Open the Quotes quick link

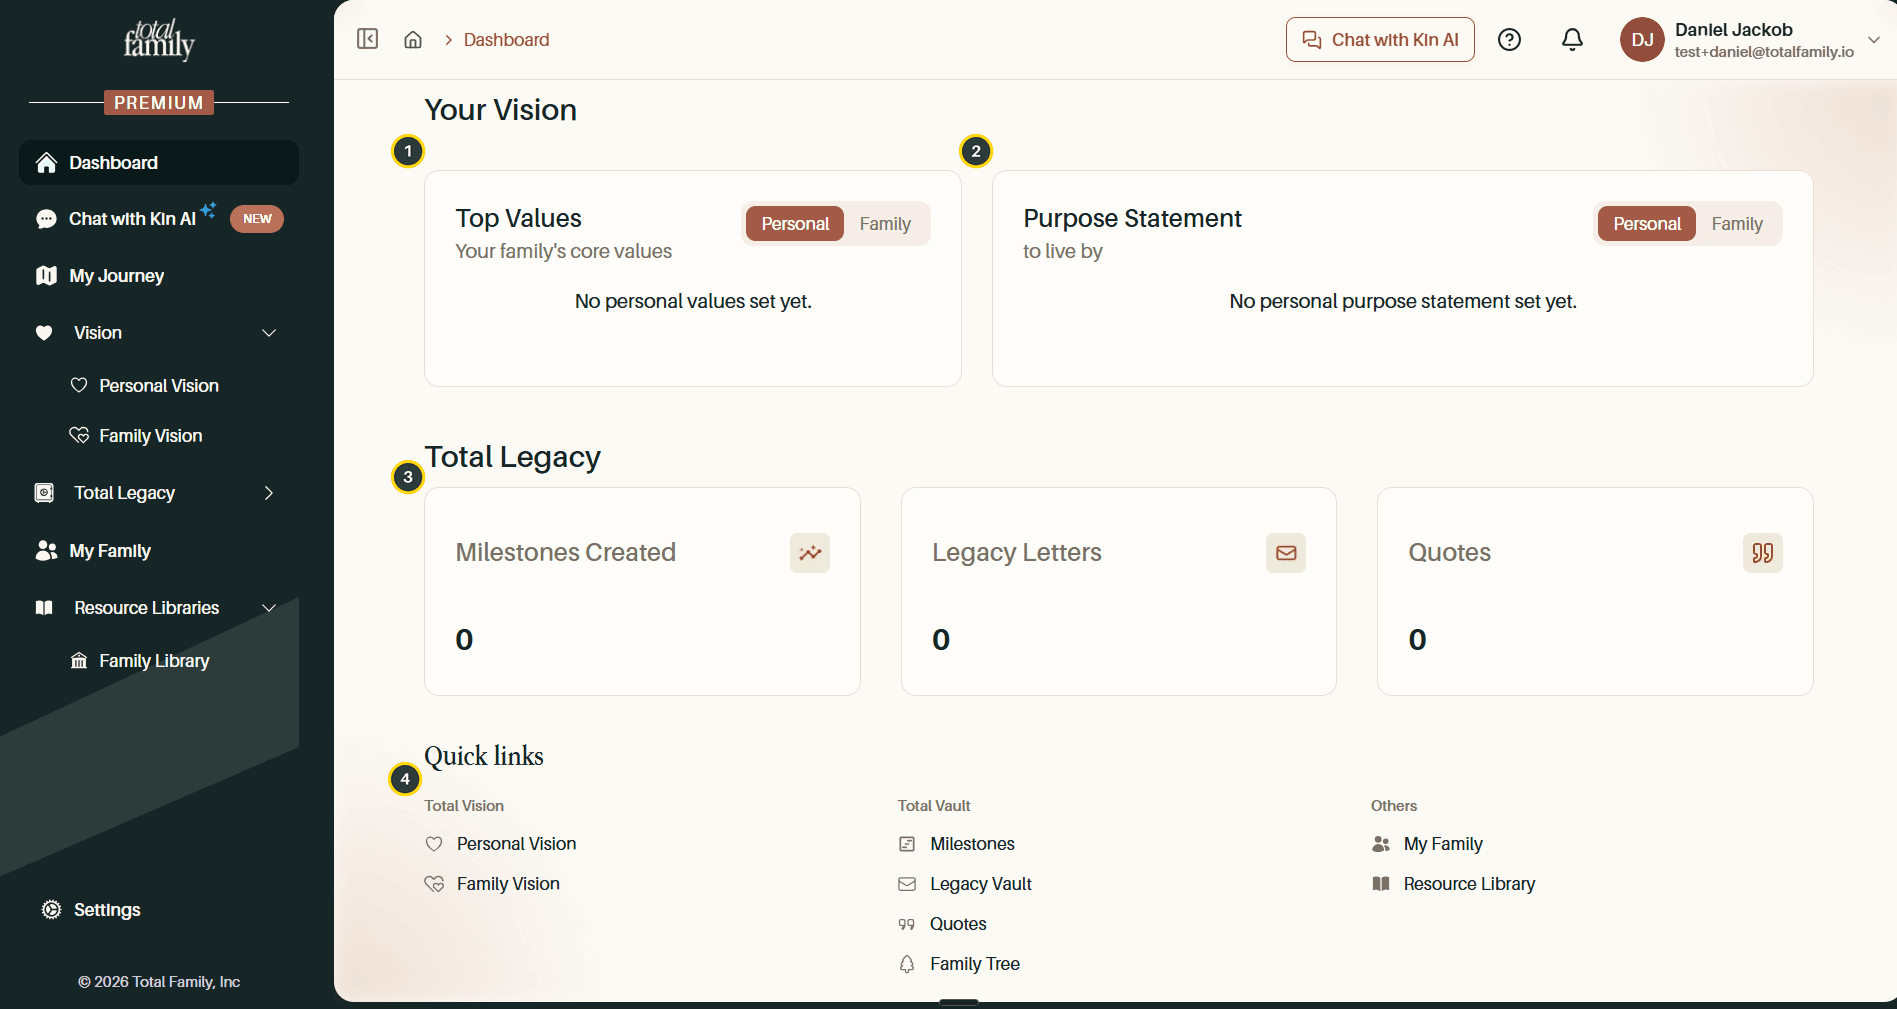coord(943,924)
